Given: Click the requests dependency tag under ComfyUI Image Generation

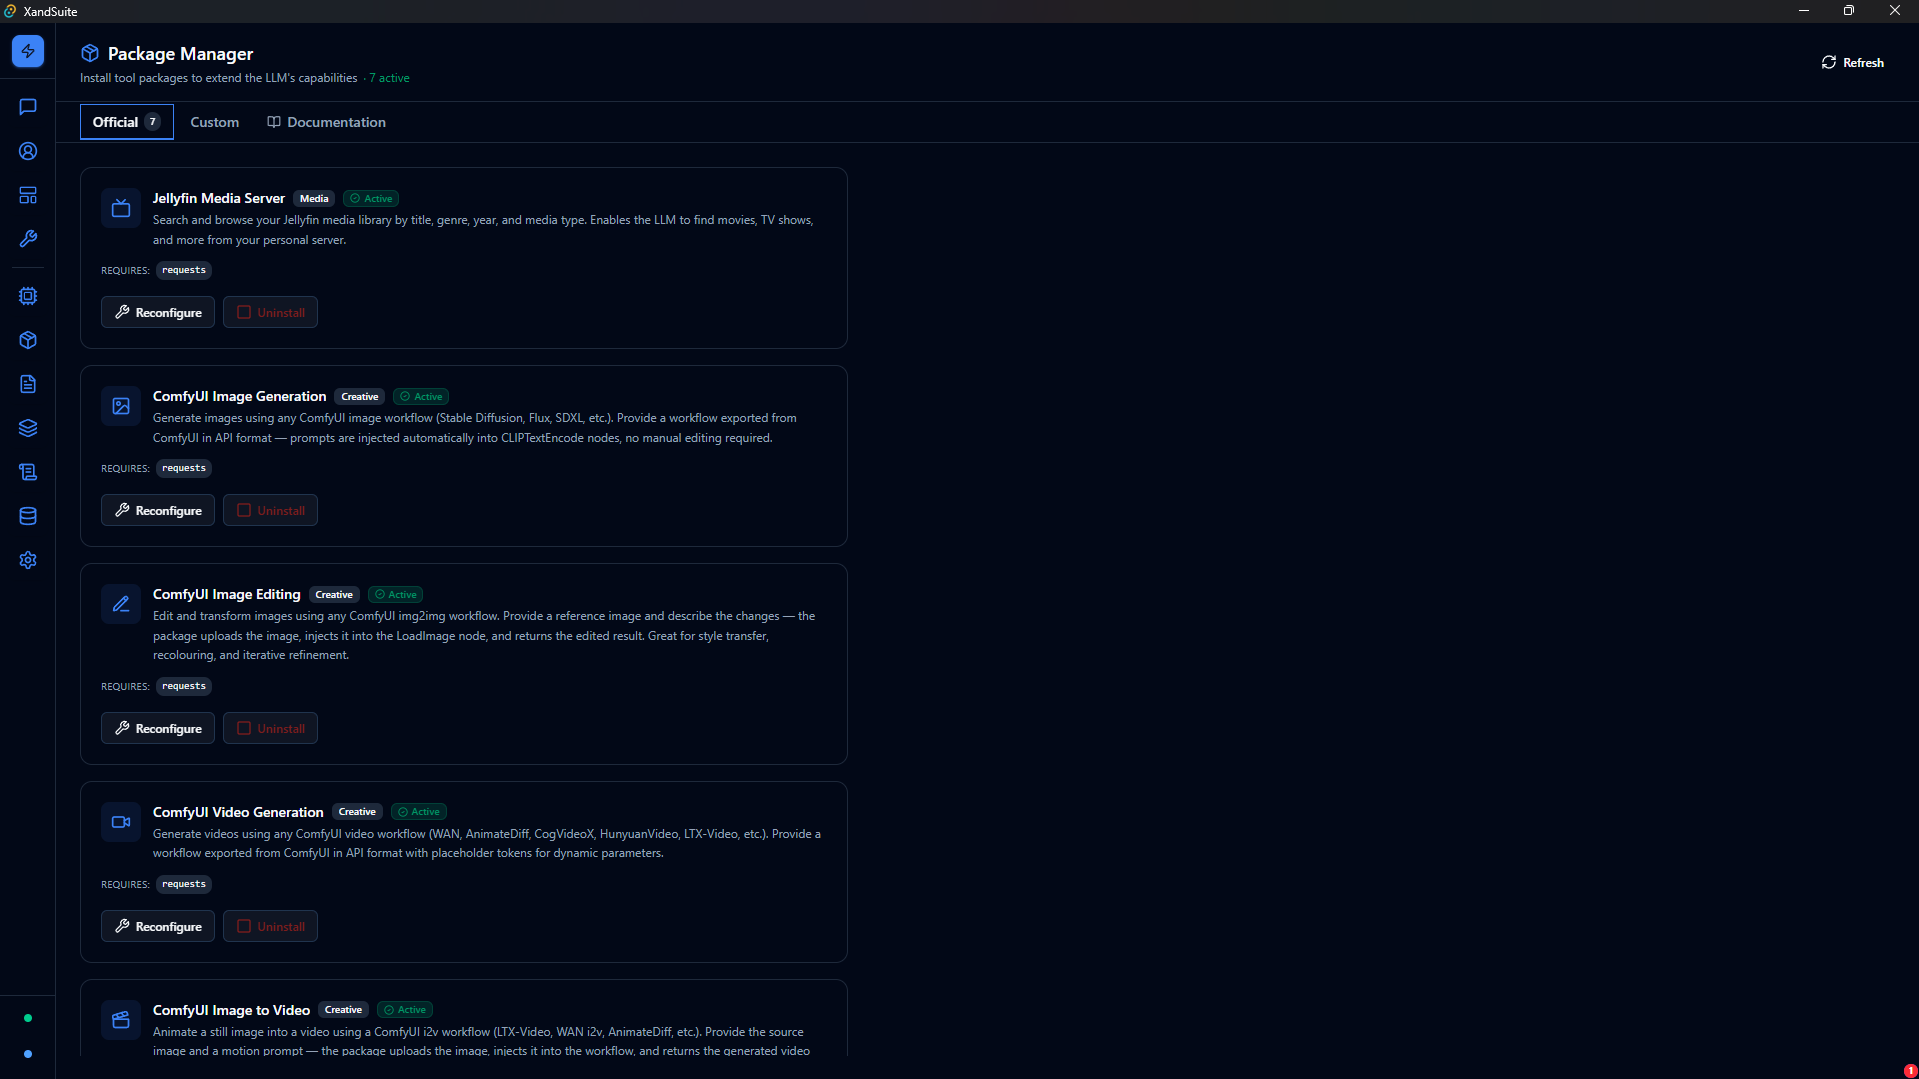Looking at the screenshot, I should (x=183, y=467).
